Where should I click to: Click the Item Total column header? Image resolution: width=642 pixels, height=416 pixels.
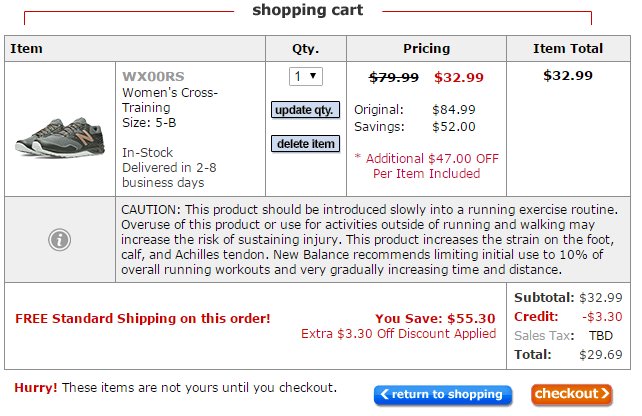[x=568, y=48]
